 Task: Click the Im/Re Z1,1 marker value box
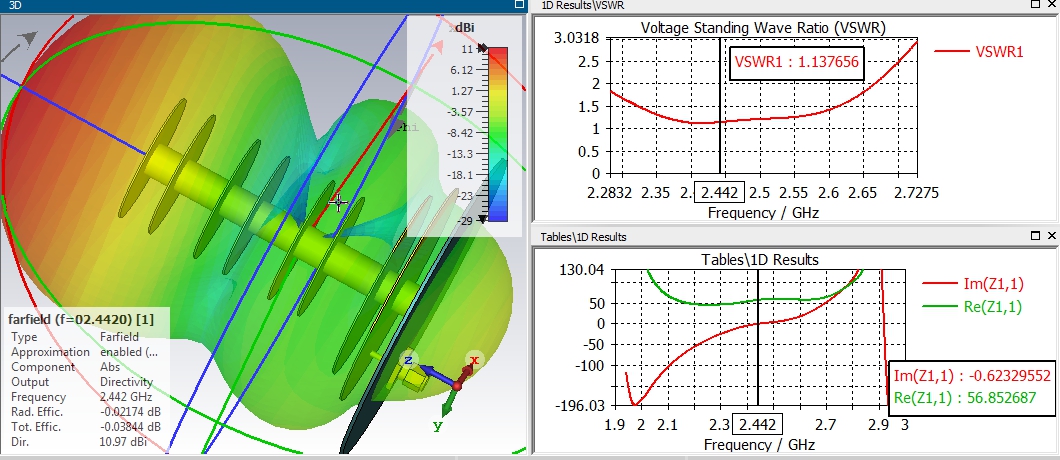972,386
